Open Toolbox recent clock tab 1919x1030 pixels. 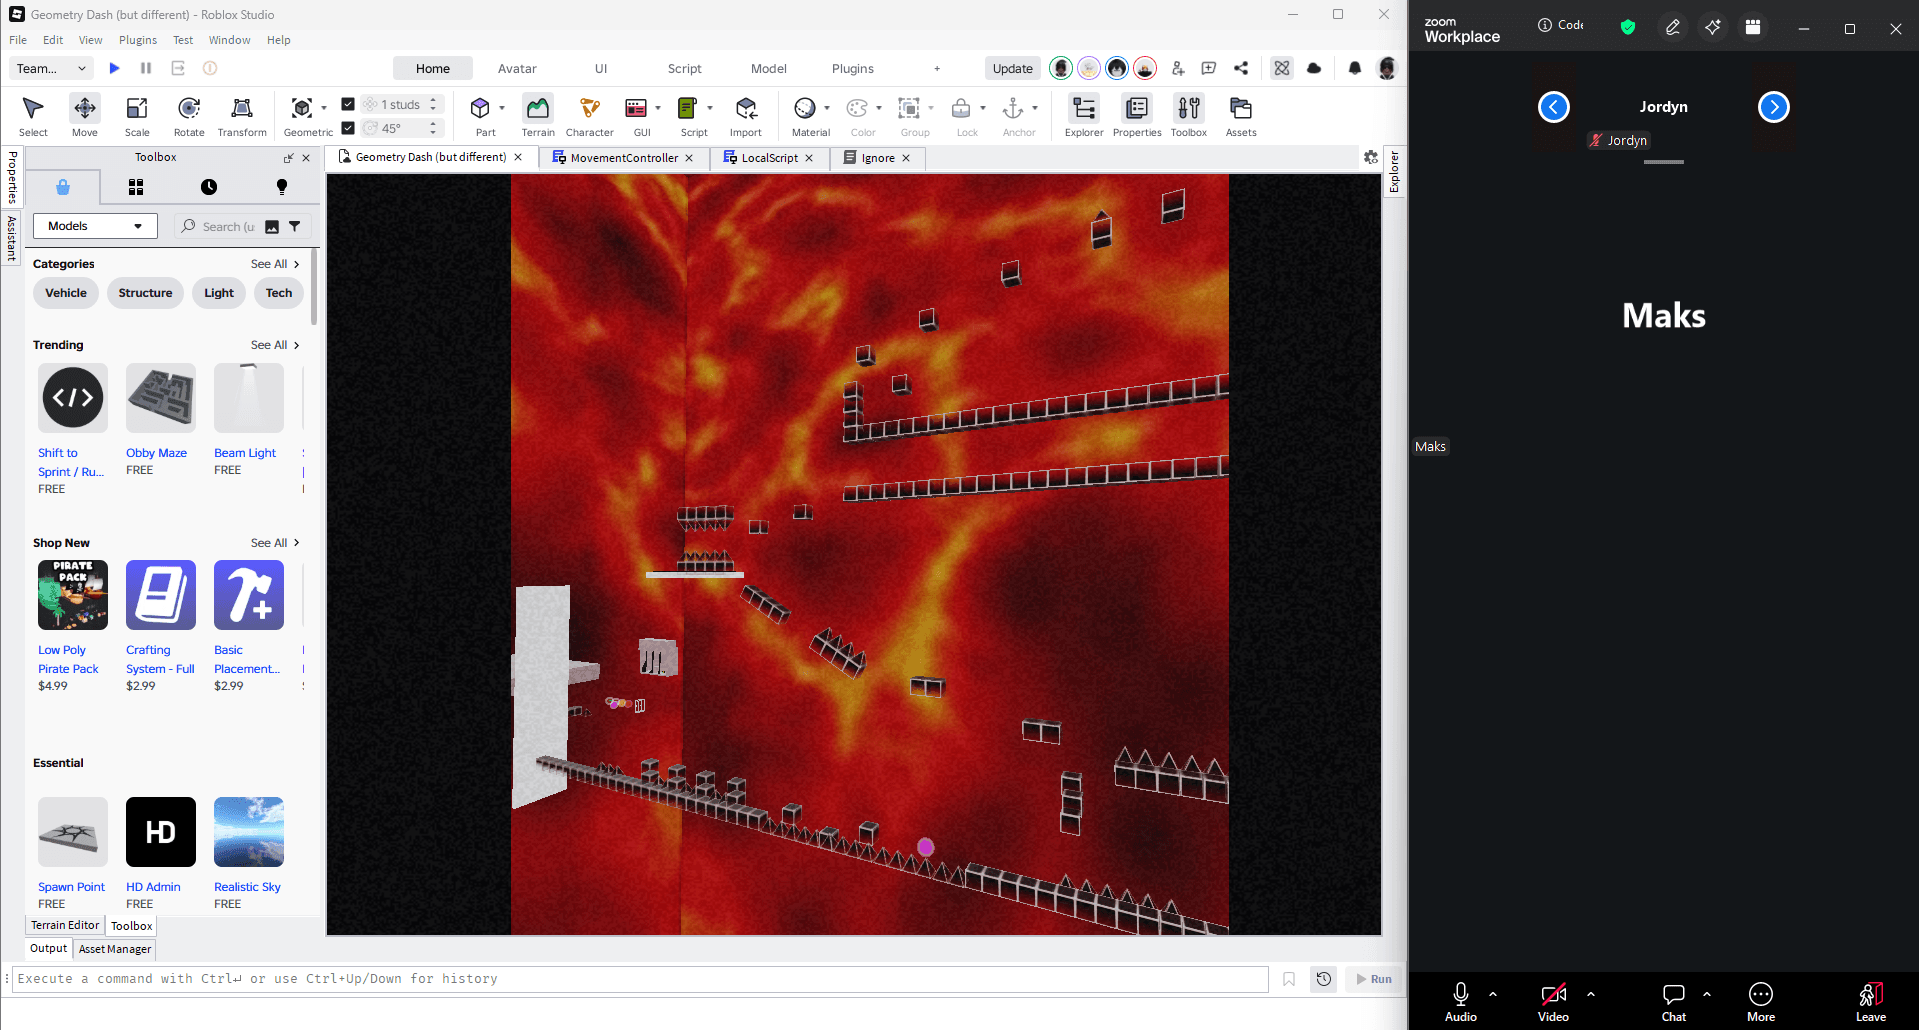209,187
